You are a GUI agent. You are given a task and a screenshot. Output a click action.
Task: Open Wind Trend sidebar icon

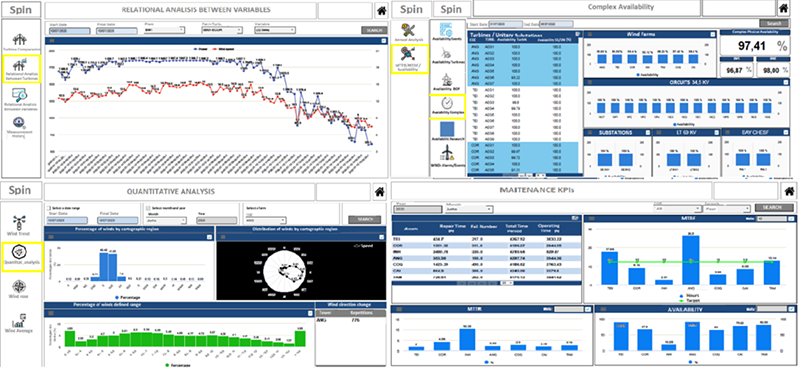point(19,223)
